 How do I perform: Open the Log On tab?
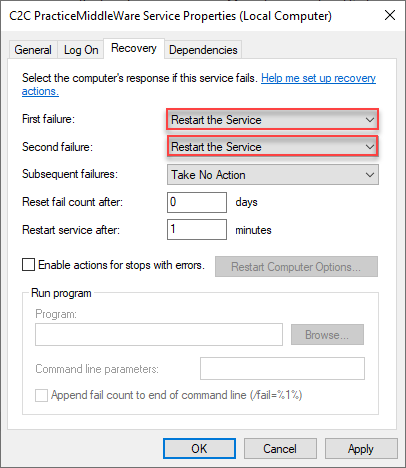pos(81,50)
